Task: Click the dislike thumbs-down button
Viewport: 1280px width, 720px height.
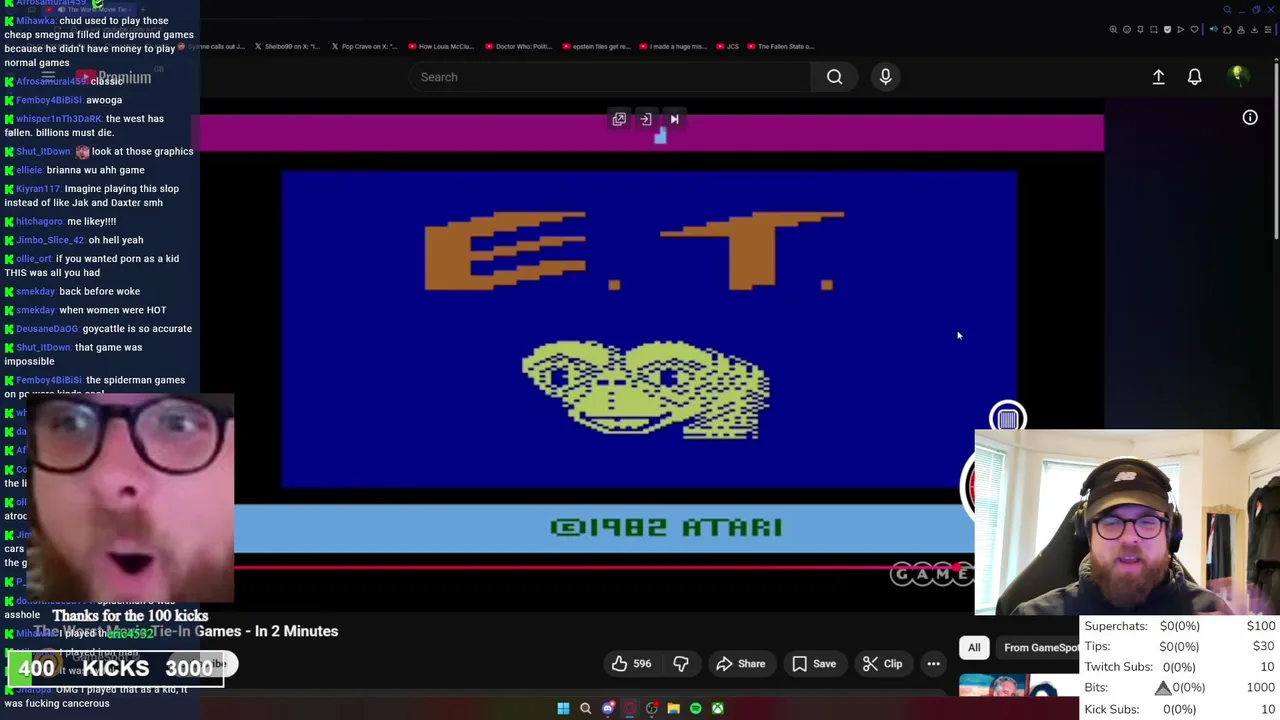Action: tap(681, 664)
